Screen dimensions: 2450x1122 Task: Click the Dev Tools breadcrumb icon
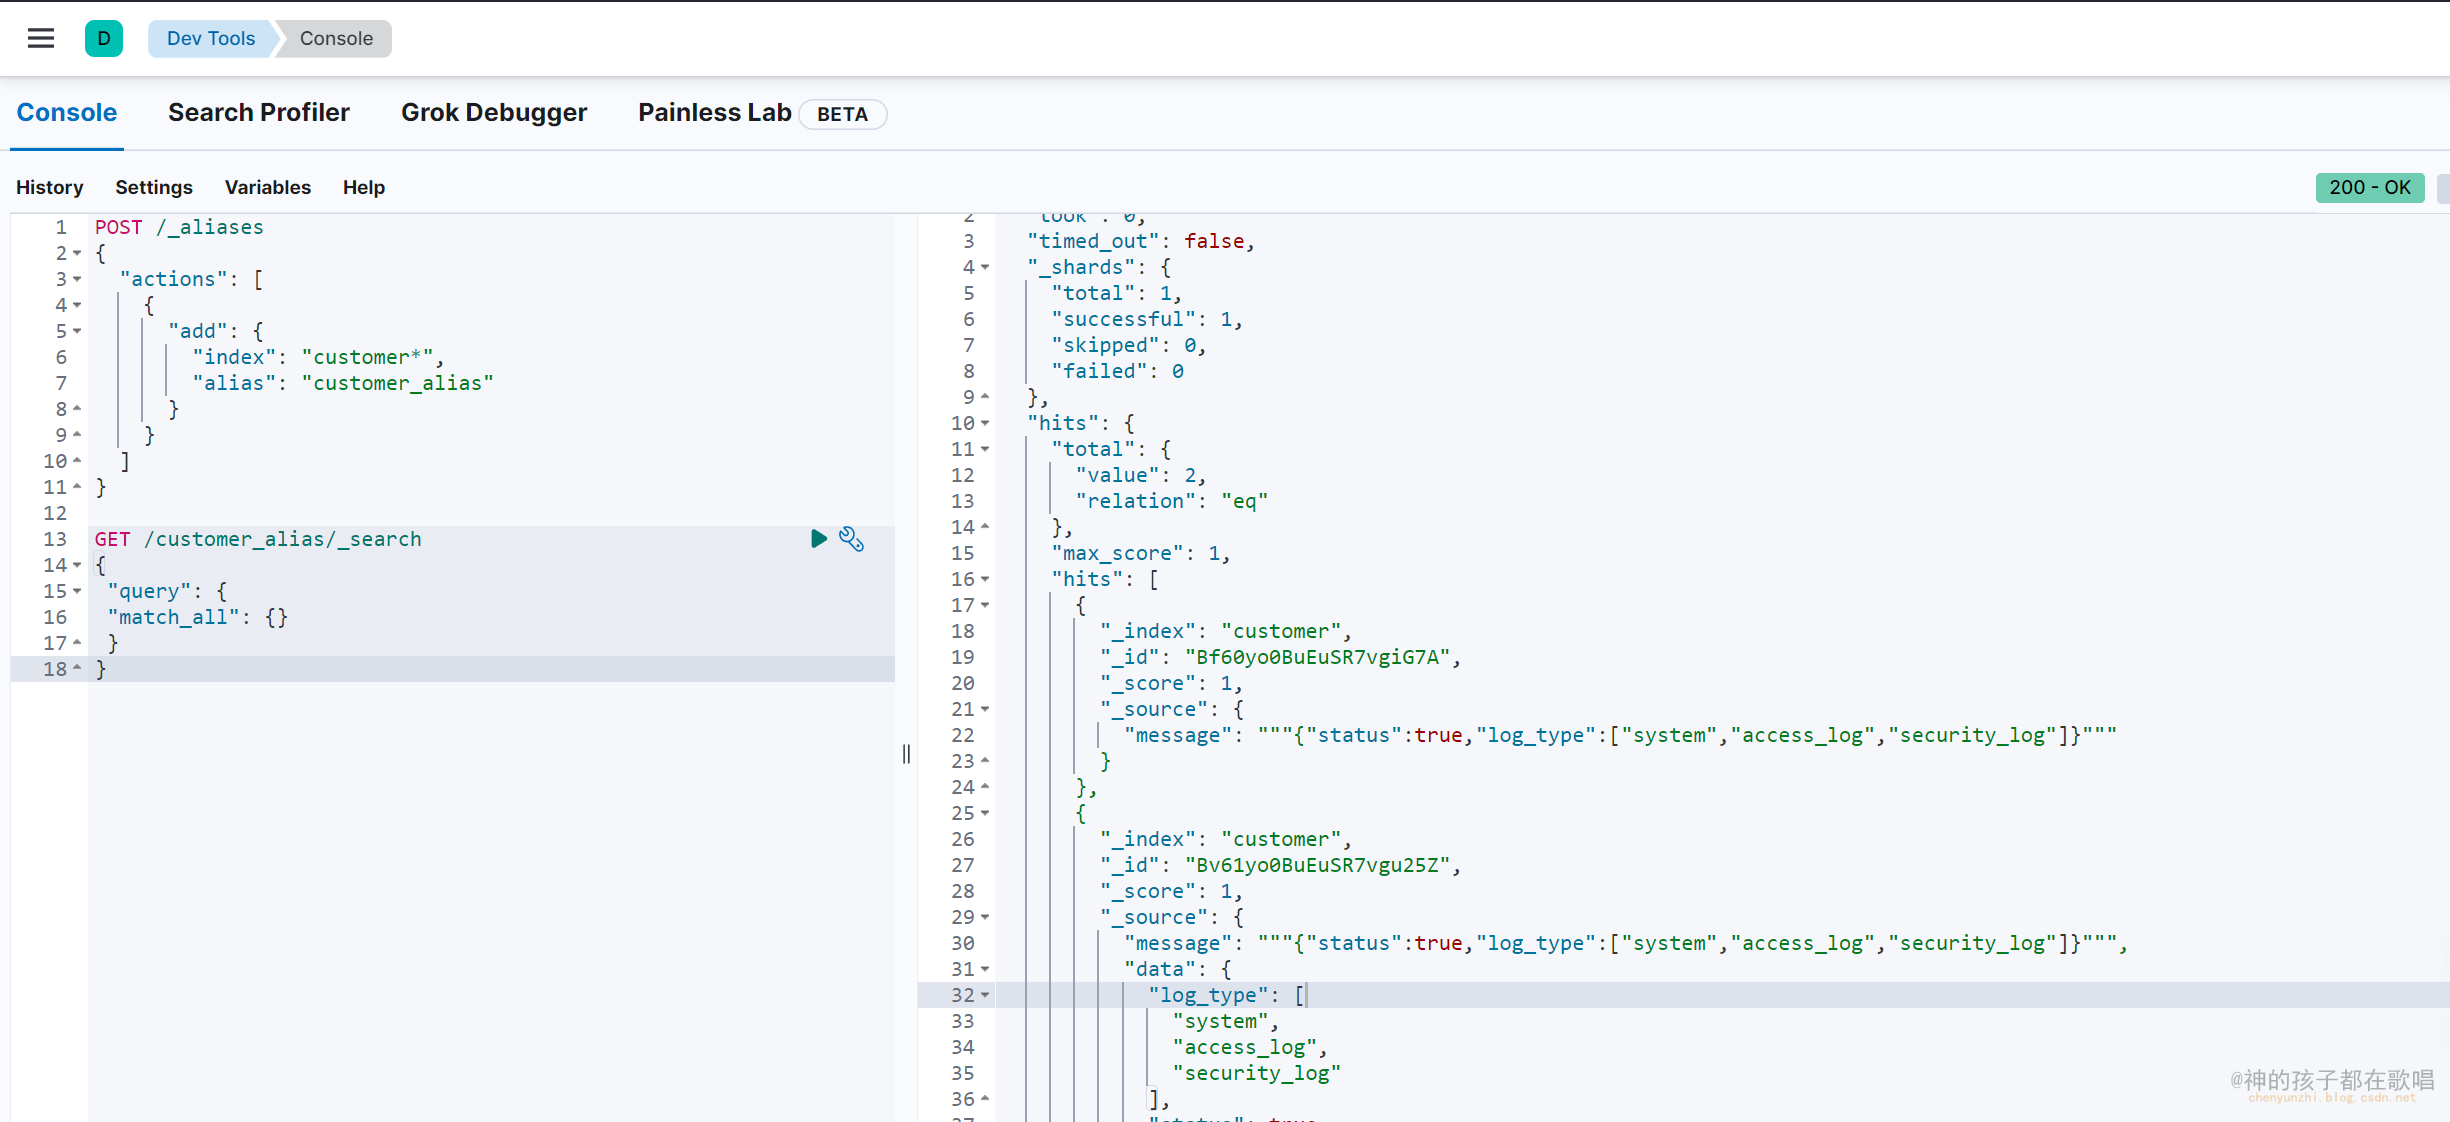tap(211, 36)
